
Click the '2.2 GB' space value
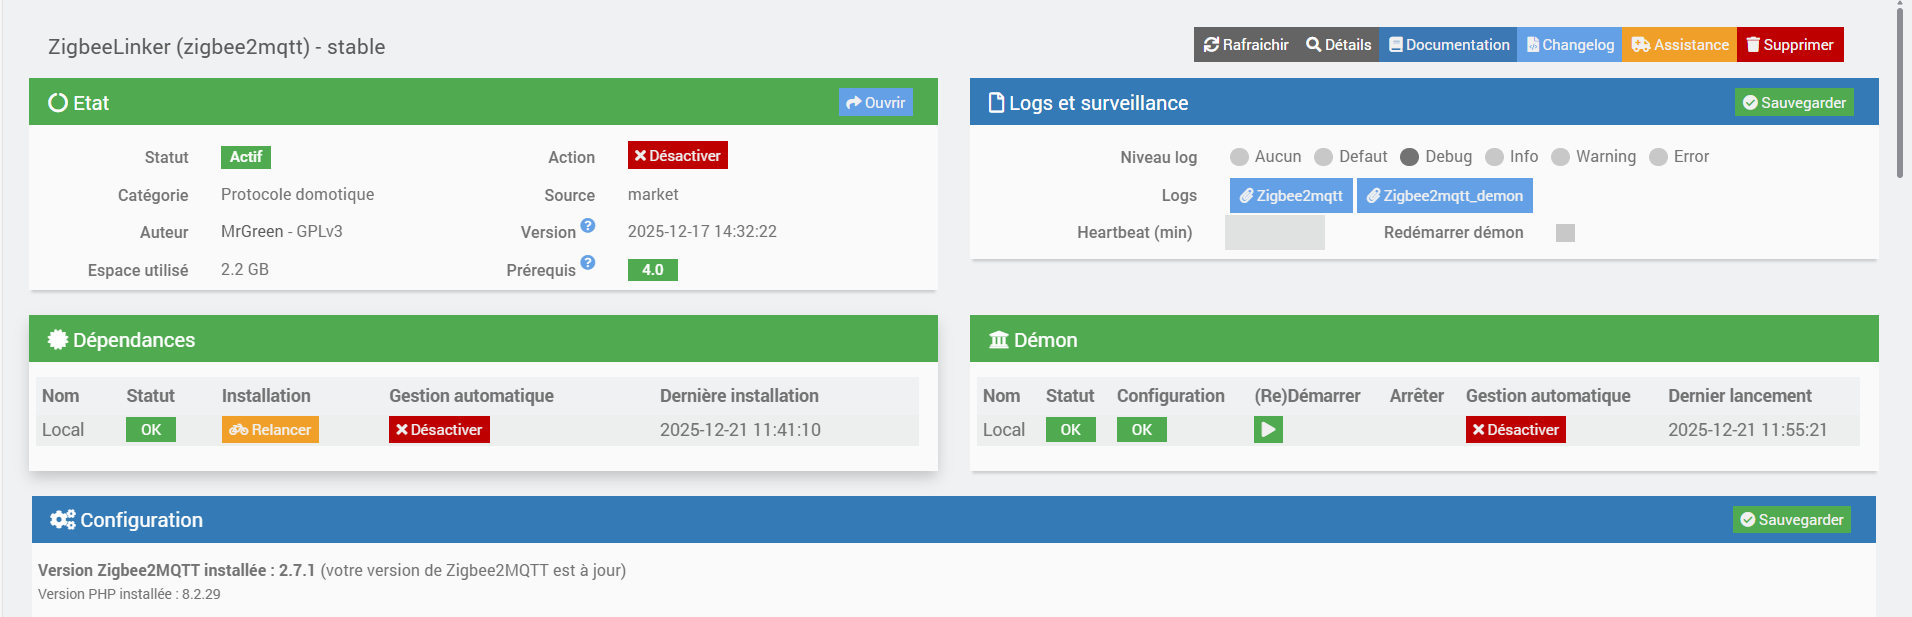coord(245,269)
